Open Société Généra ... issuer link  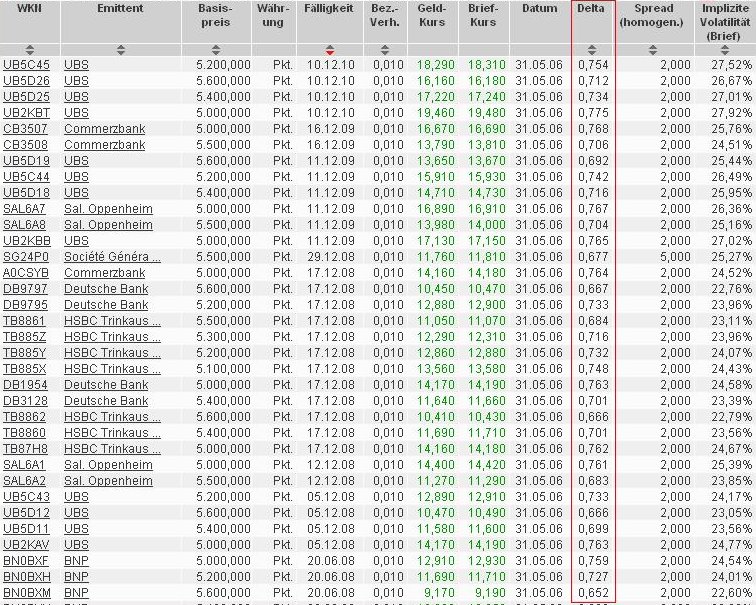coord(112,256)
